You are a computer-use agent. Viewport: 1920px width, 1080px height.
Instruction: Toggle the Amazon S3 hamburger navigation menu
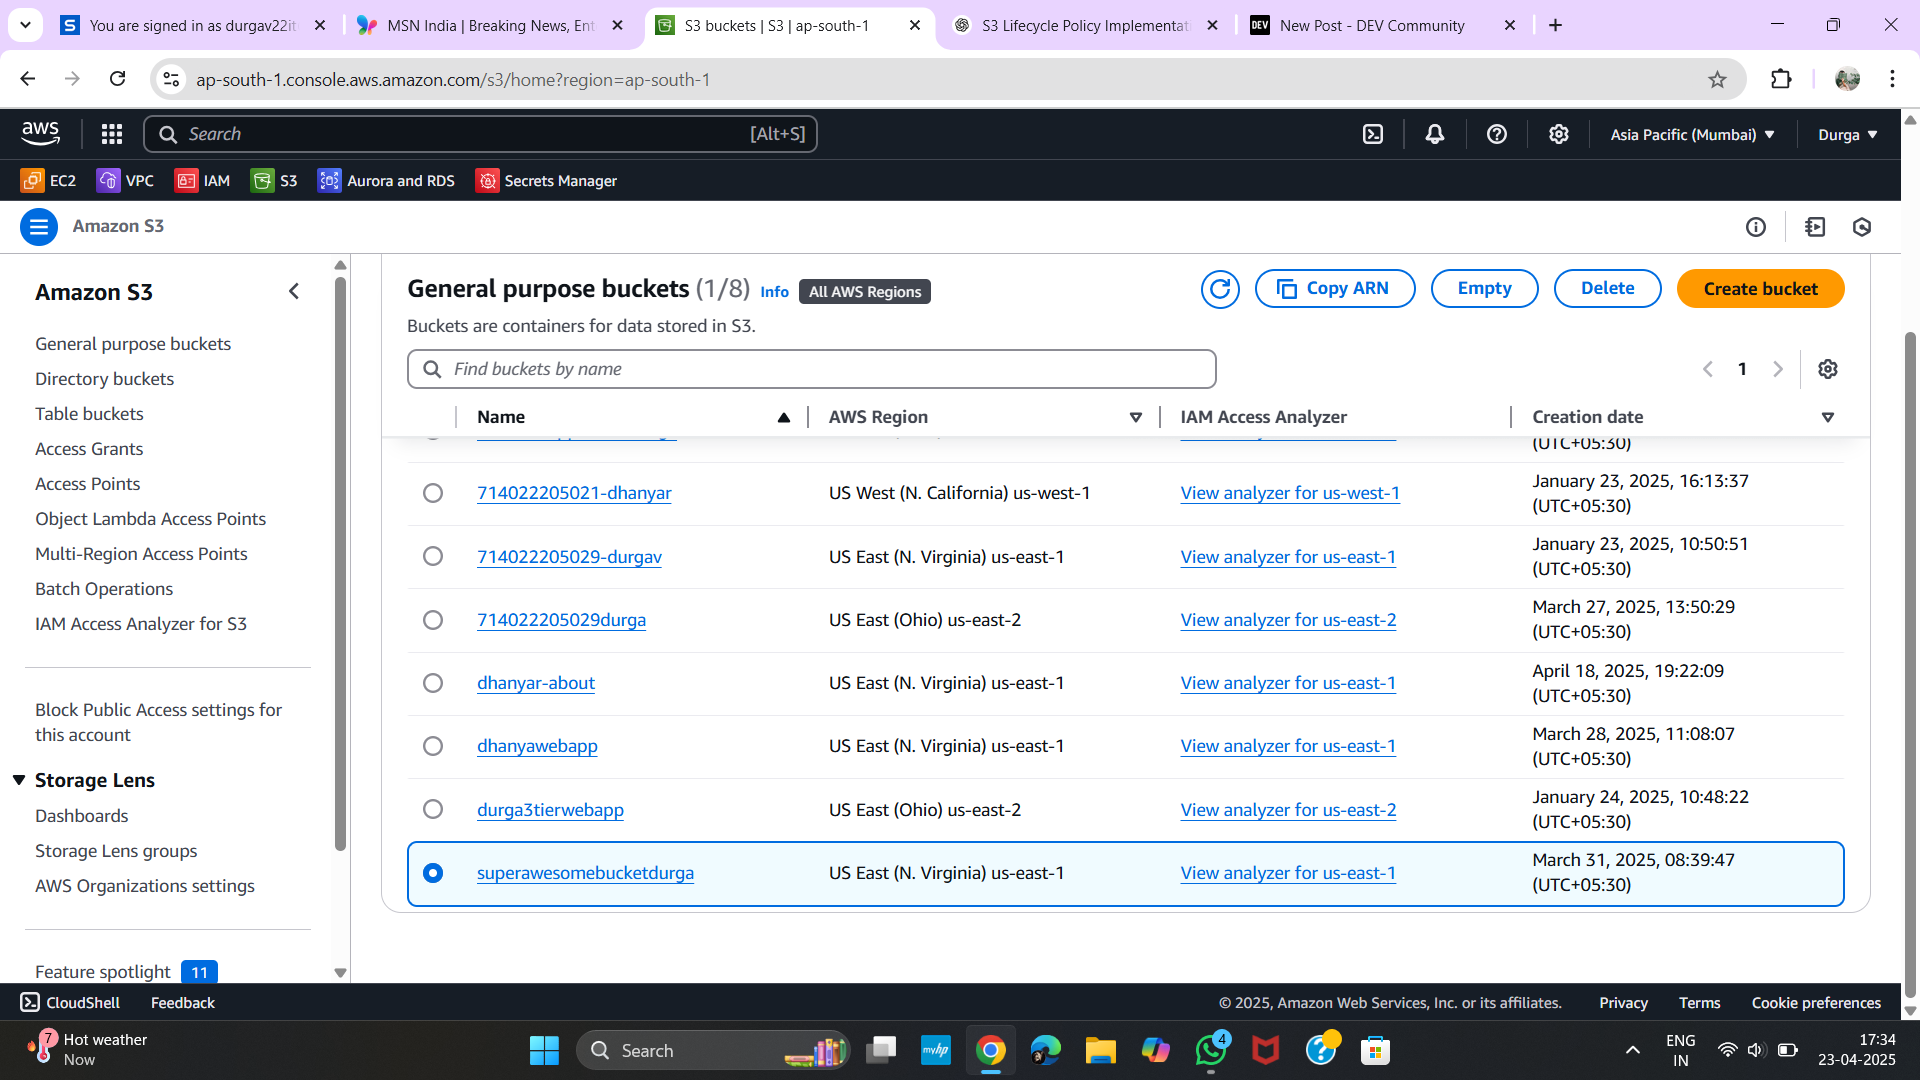click(x=38, y=227)
